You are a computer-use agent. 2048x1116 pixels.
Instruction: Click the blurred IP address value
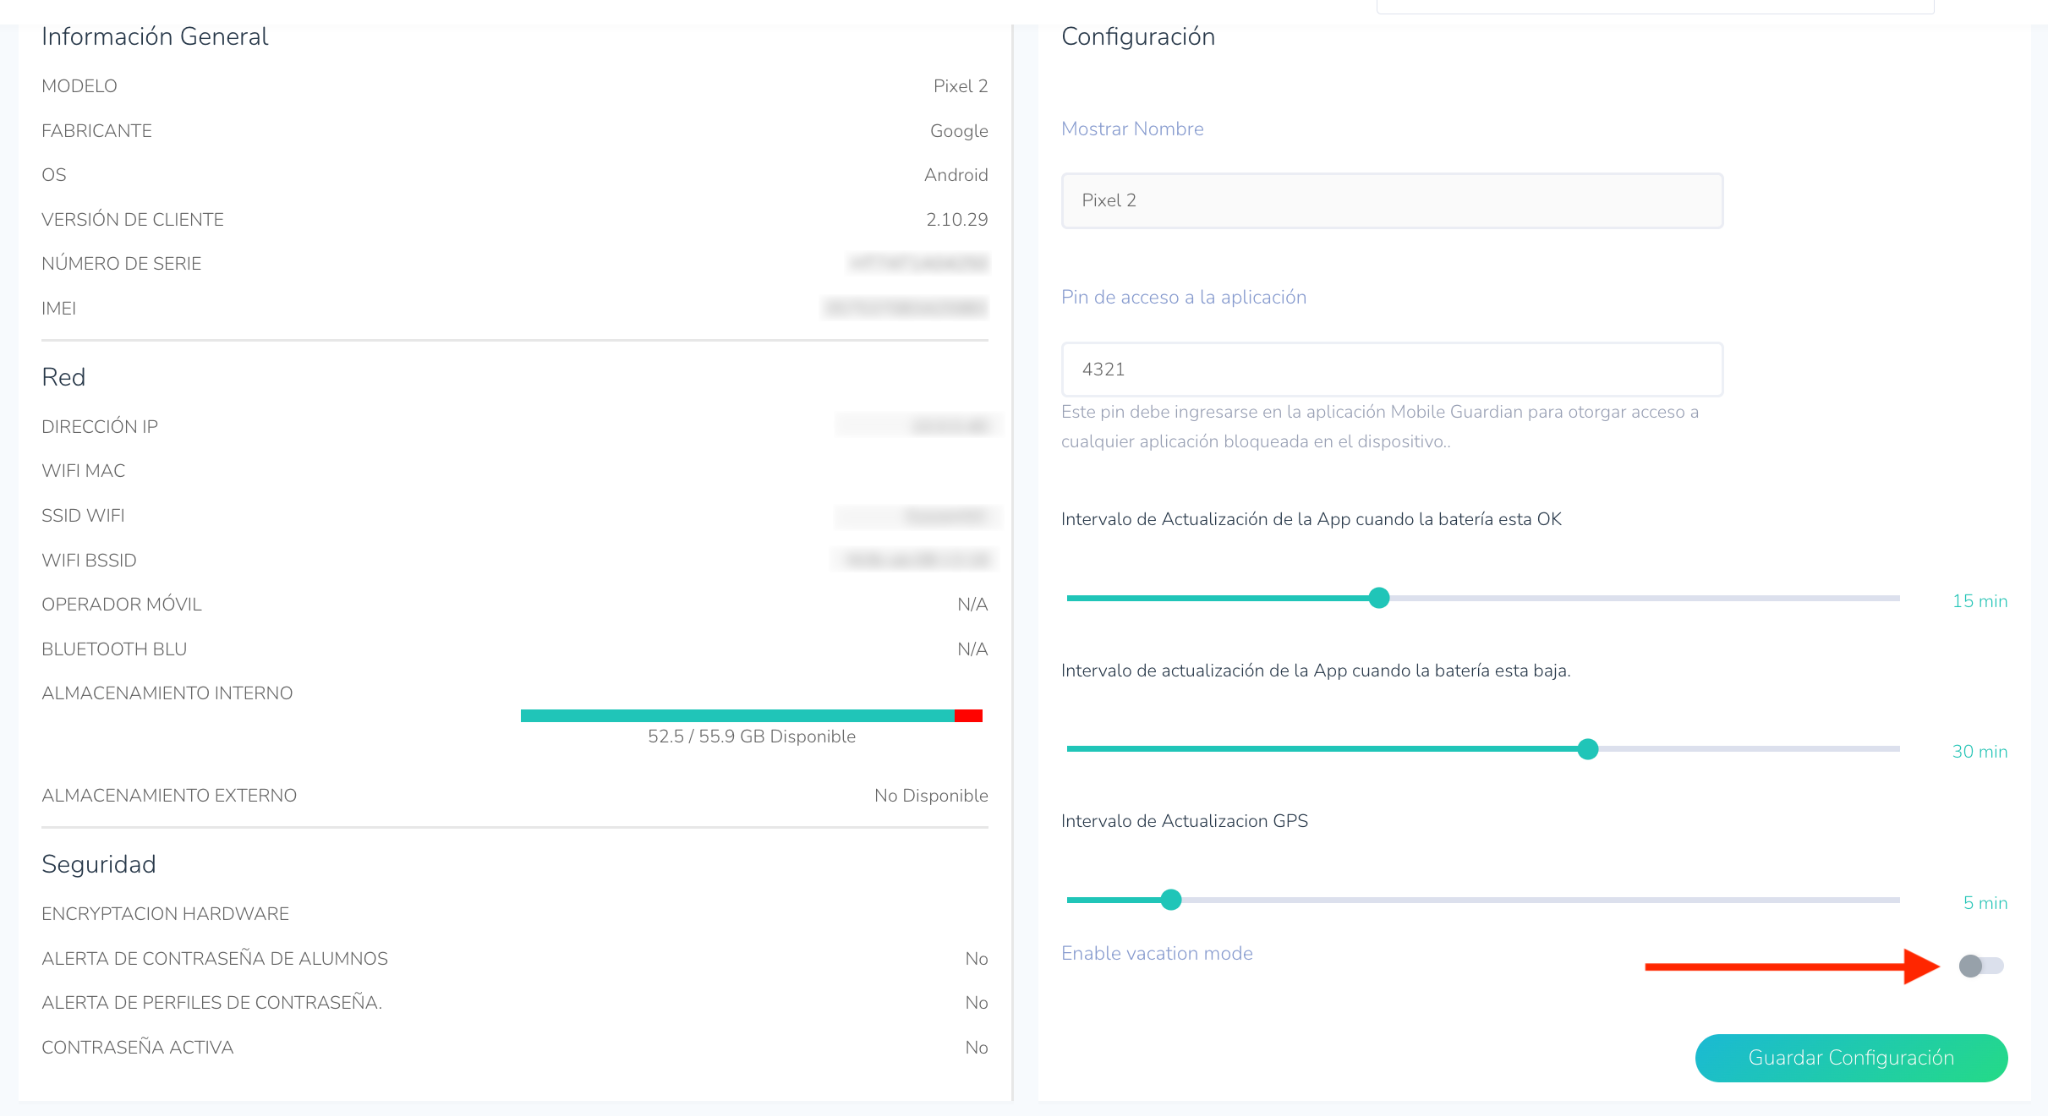[x=948, y=427]
